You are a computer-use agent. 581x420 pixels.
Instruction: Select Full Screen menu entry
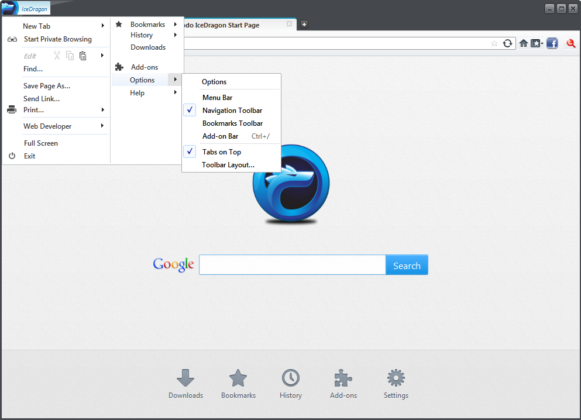coord(41,143)
